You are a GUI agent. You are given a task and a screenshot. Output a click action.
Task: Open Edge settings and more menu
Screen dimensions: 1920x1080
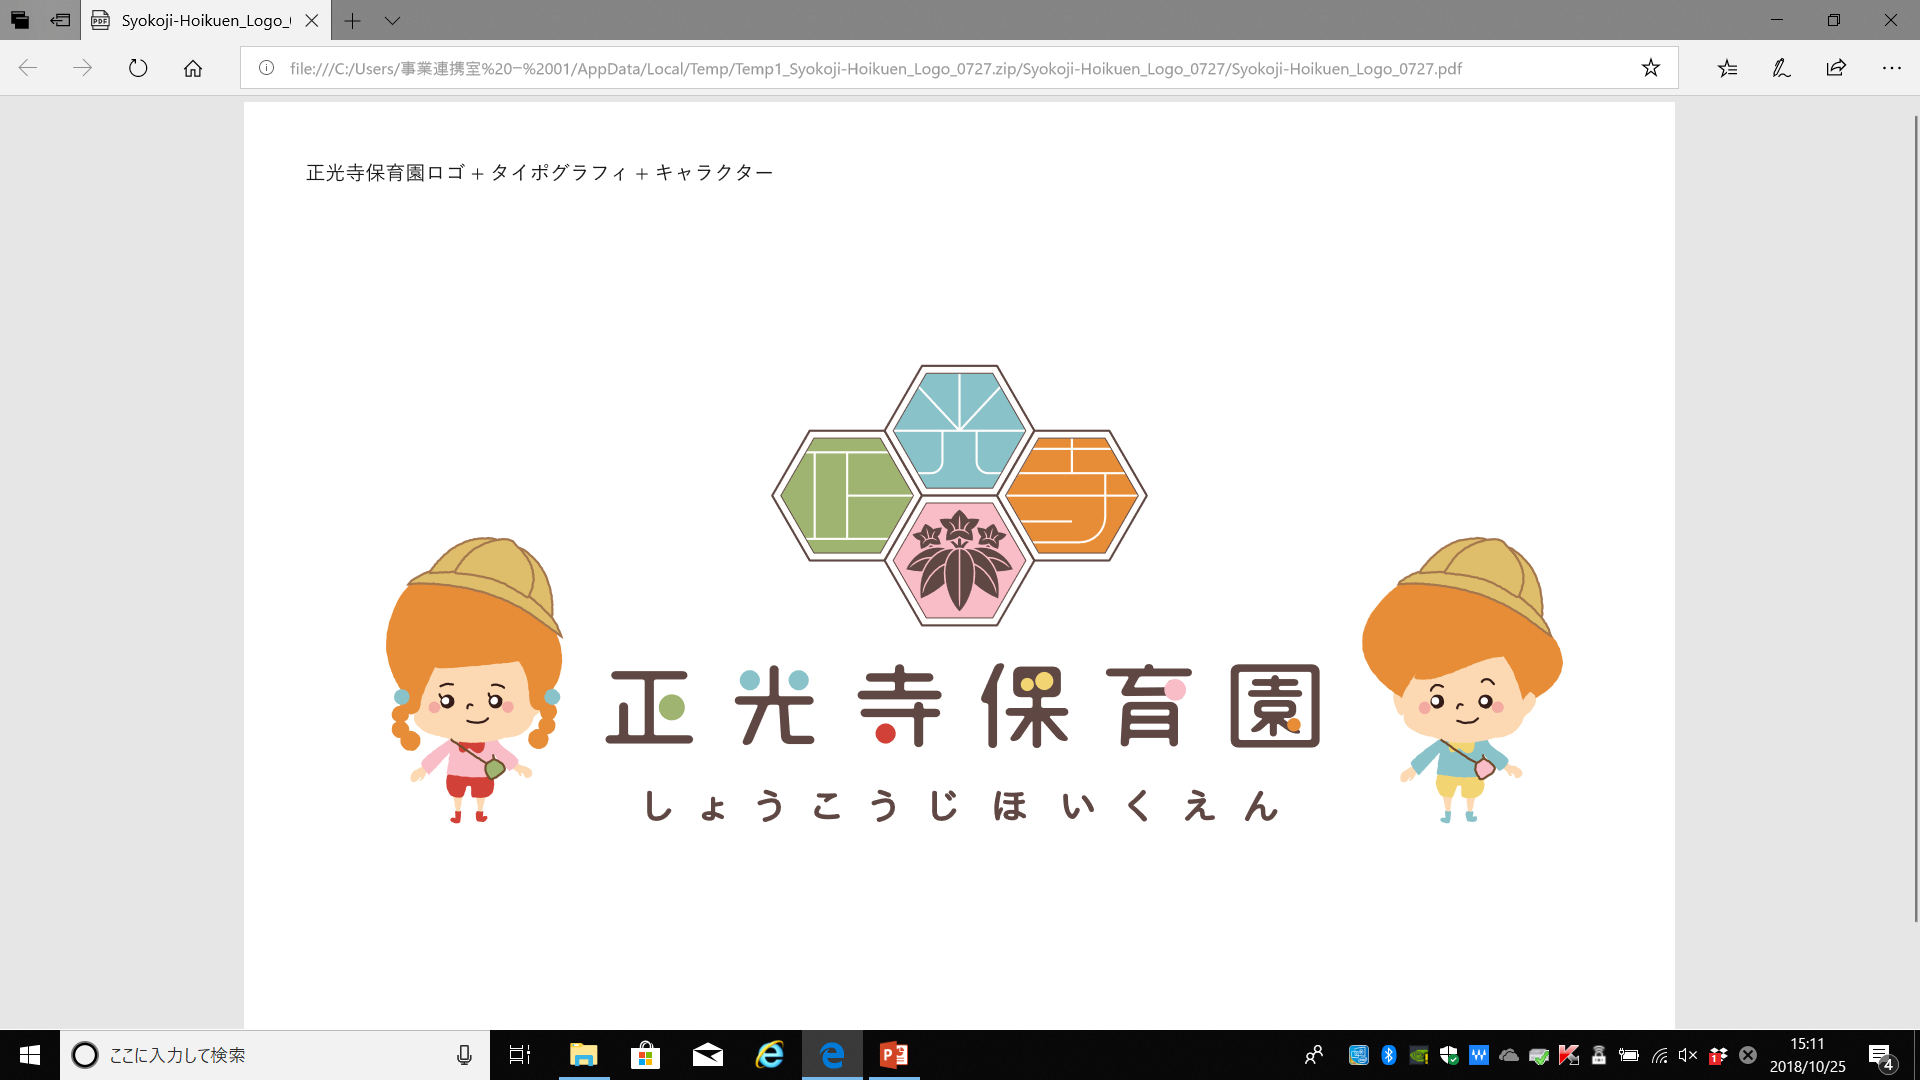[x=1891, y=68]
